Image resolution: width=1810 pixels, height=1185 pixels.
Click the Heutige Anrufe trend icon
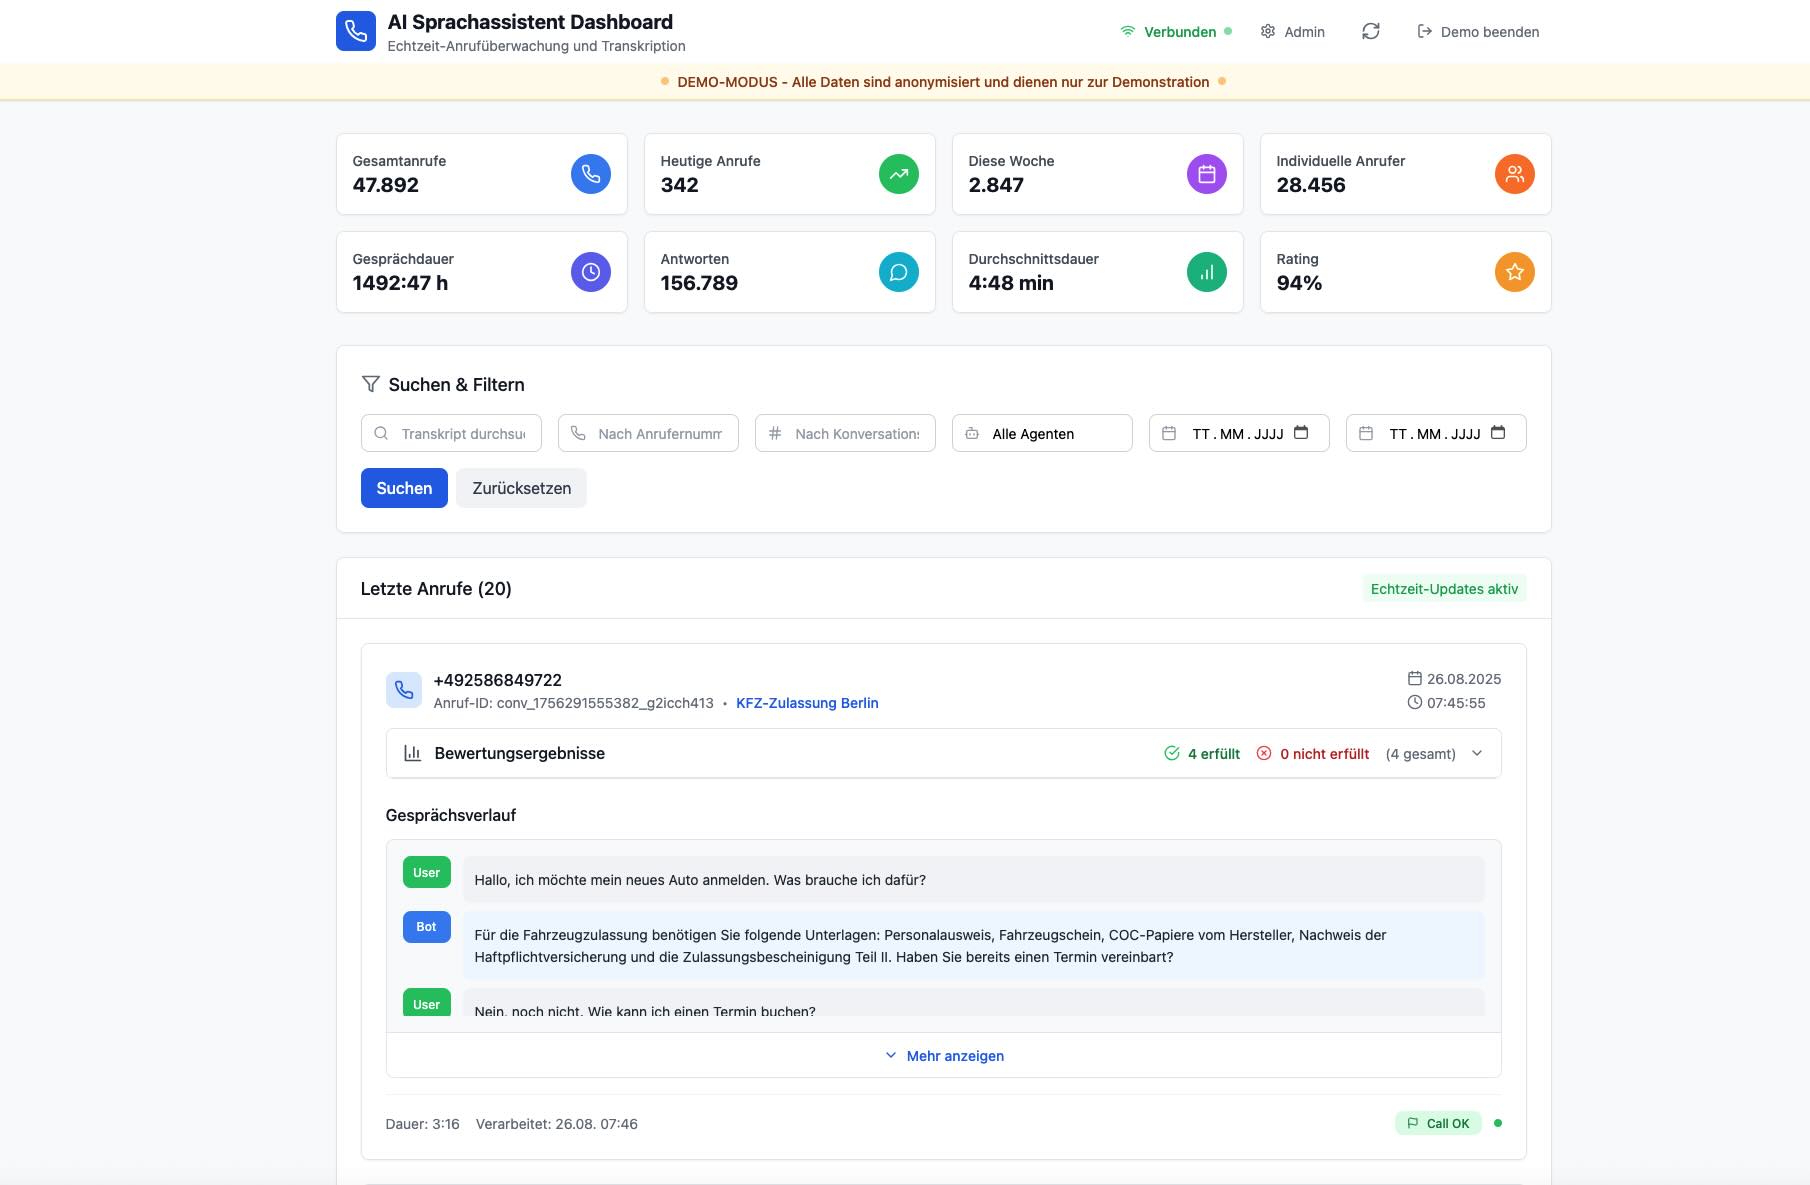click(x=898, y=174)
